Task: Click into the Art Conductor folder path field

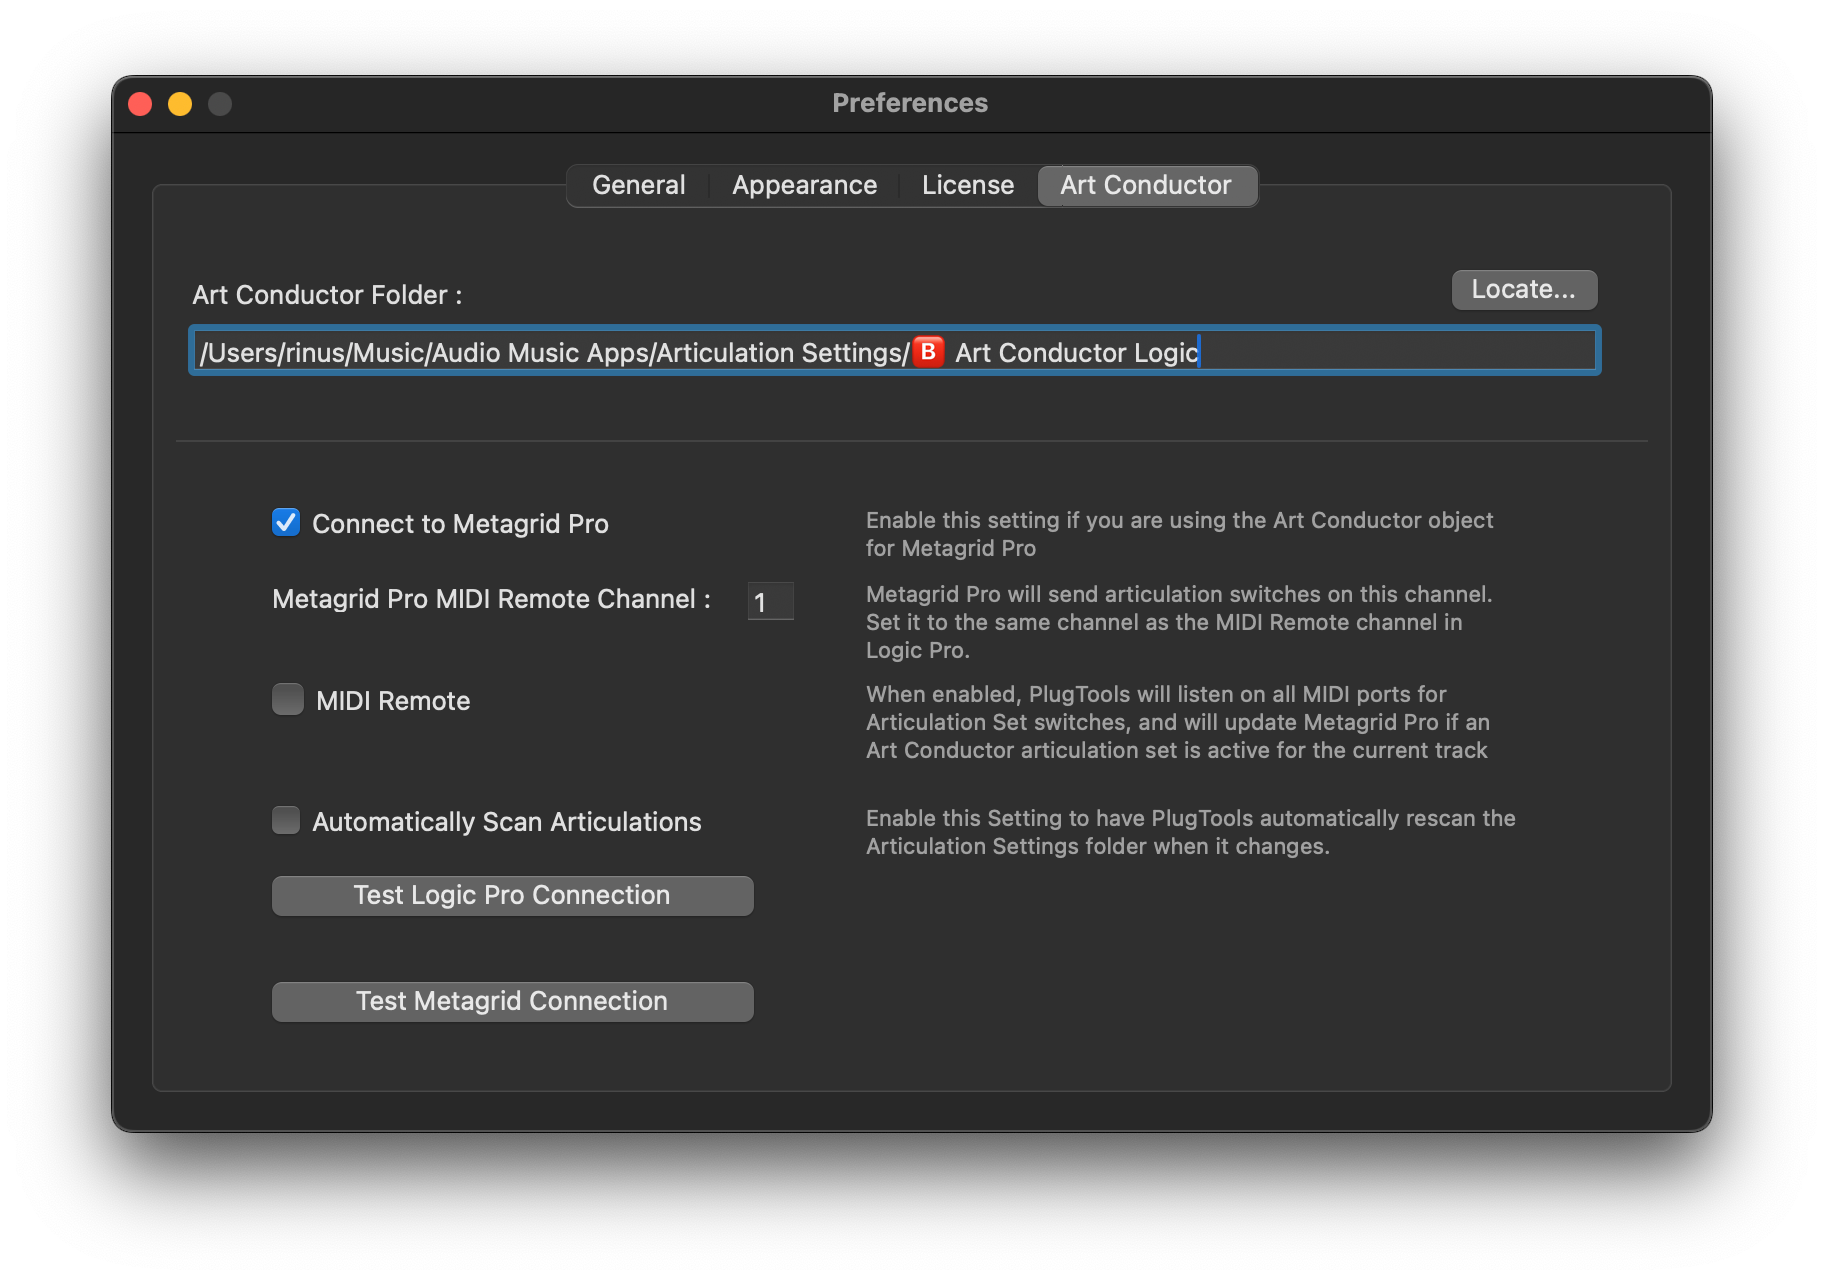Action: coord(1390,352)
